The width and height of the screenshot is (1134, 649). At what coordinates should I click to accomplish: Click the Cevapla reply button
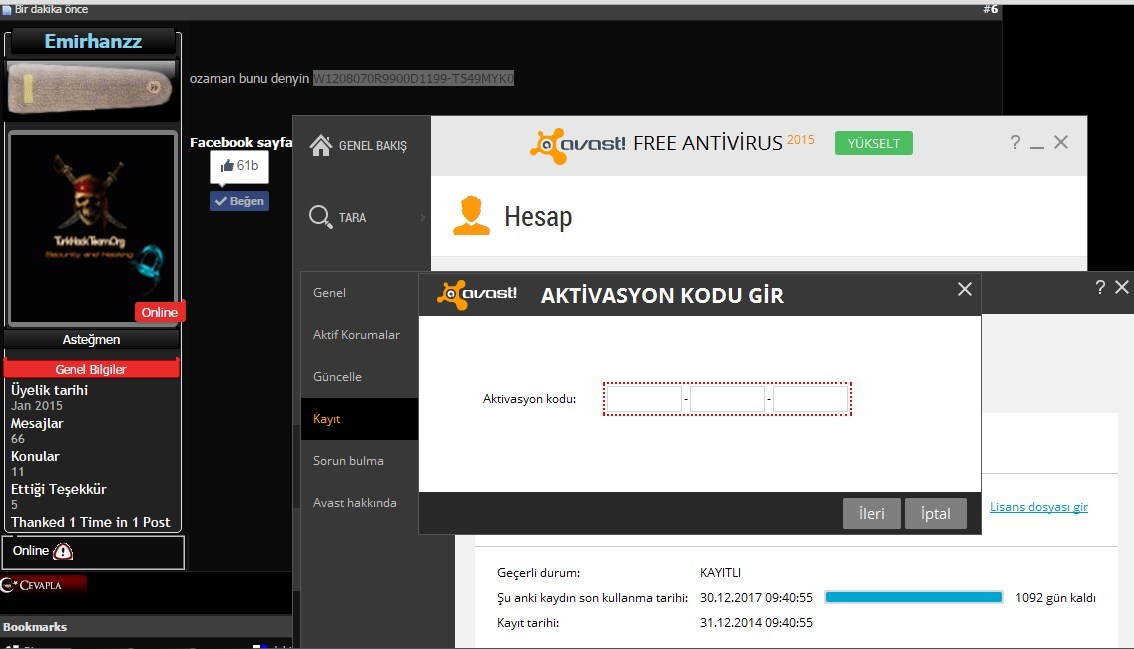(43, 585)
